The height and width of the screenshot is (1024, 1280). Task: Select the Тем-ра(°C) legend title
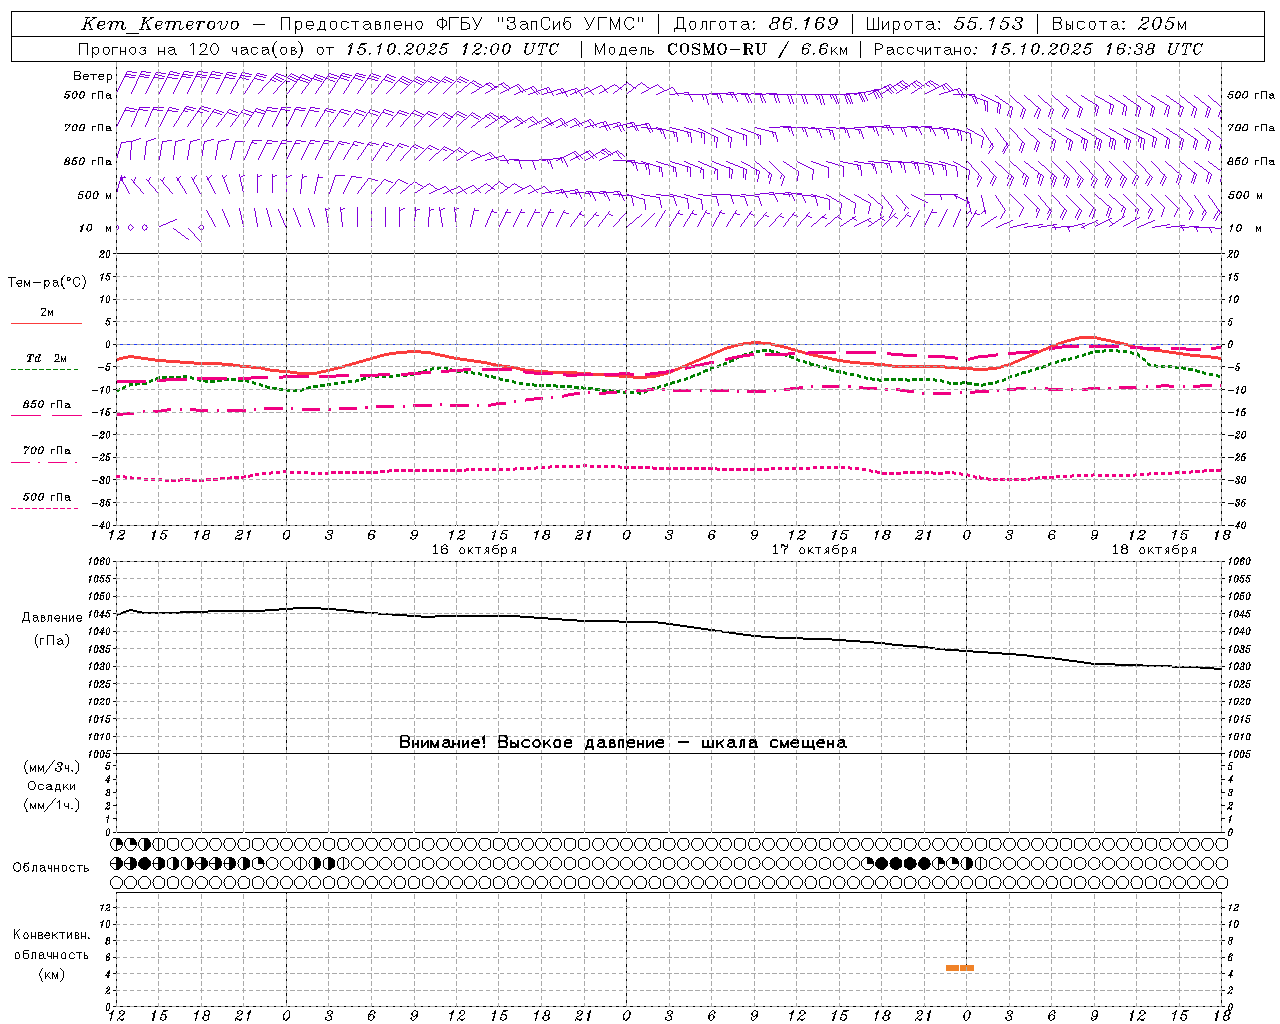[47, 283]
